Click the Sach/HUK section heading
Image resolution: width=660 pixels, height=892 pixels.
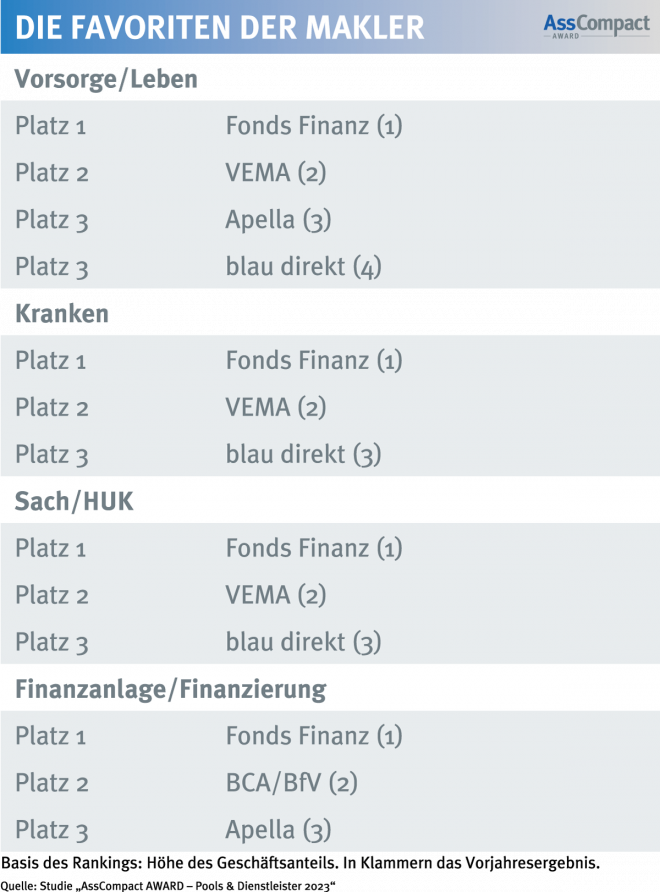coord(74,502)
